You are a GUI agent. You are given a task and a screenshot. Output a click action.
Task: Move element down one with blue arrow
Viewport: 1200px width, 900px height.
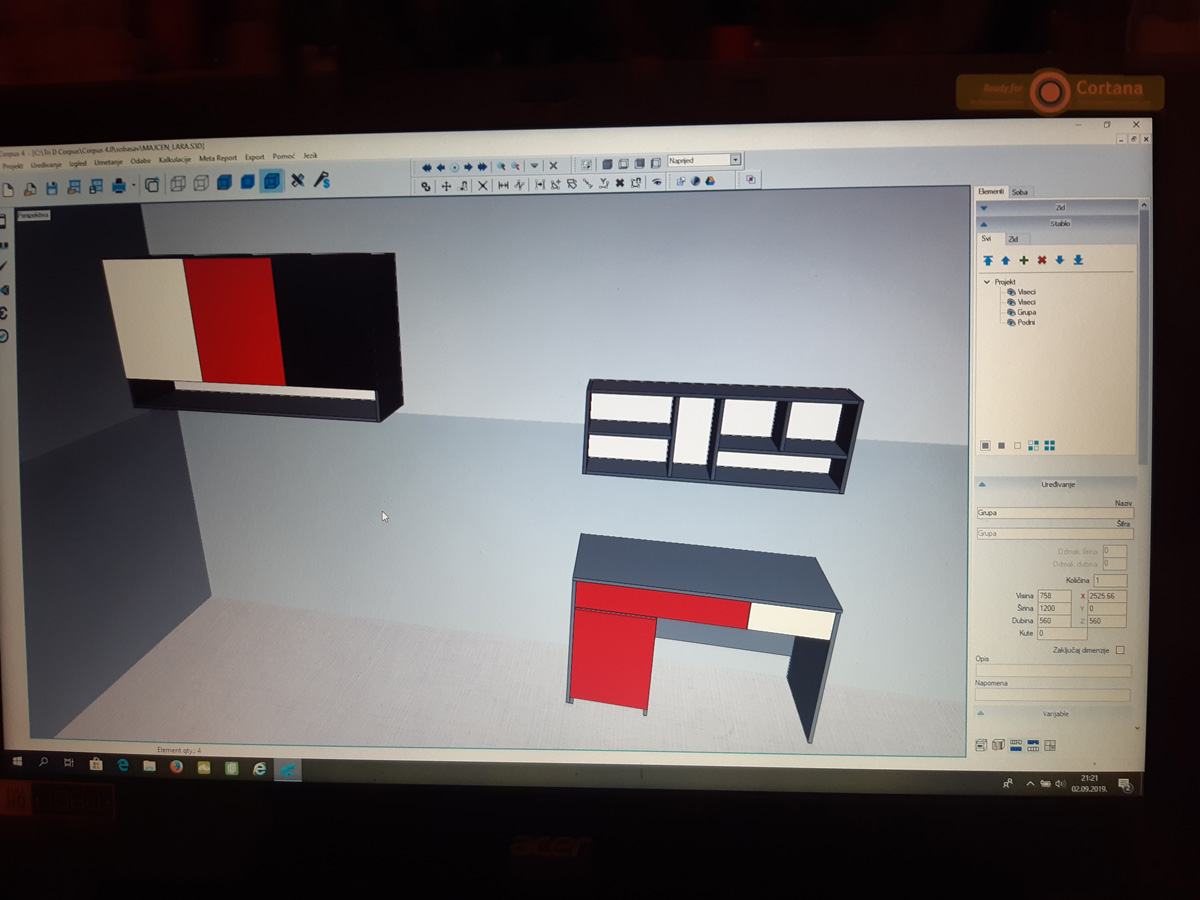point(1060,260)
